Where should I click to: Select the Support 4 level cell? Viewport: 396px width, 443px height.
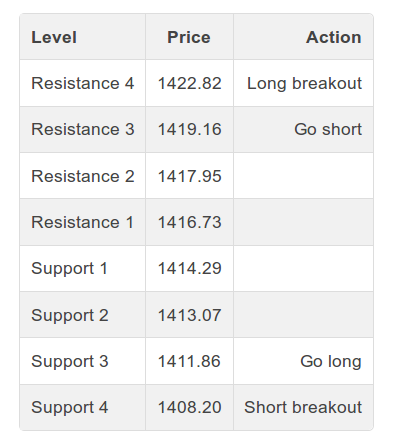(83, 407)
